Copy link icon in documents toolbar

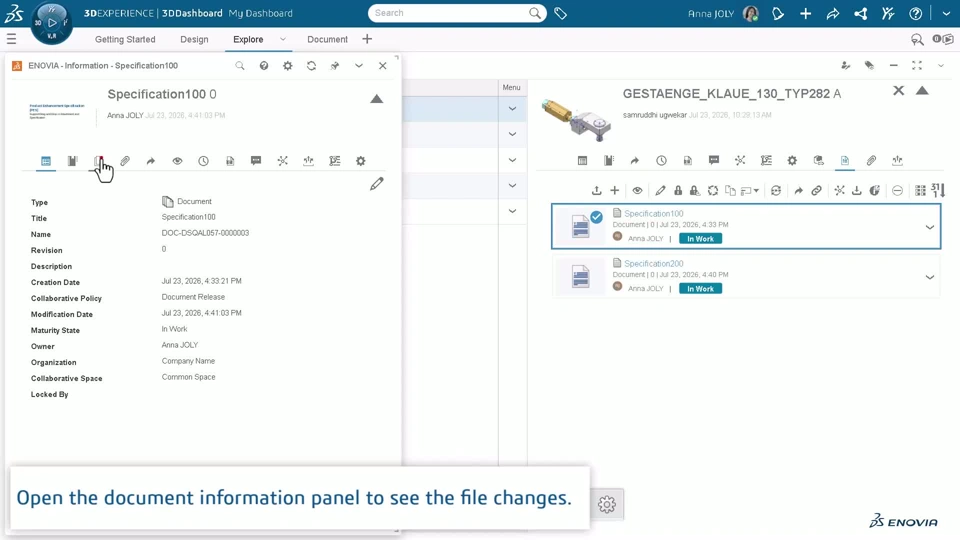(x=817, y=190)
